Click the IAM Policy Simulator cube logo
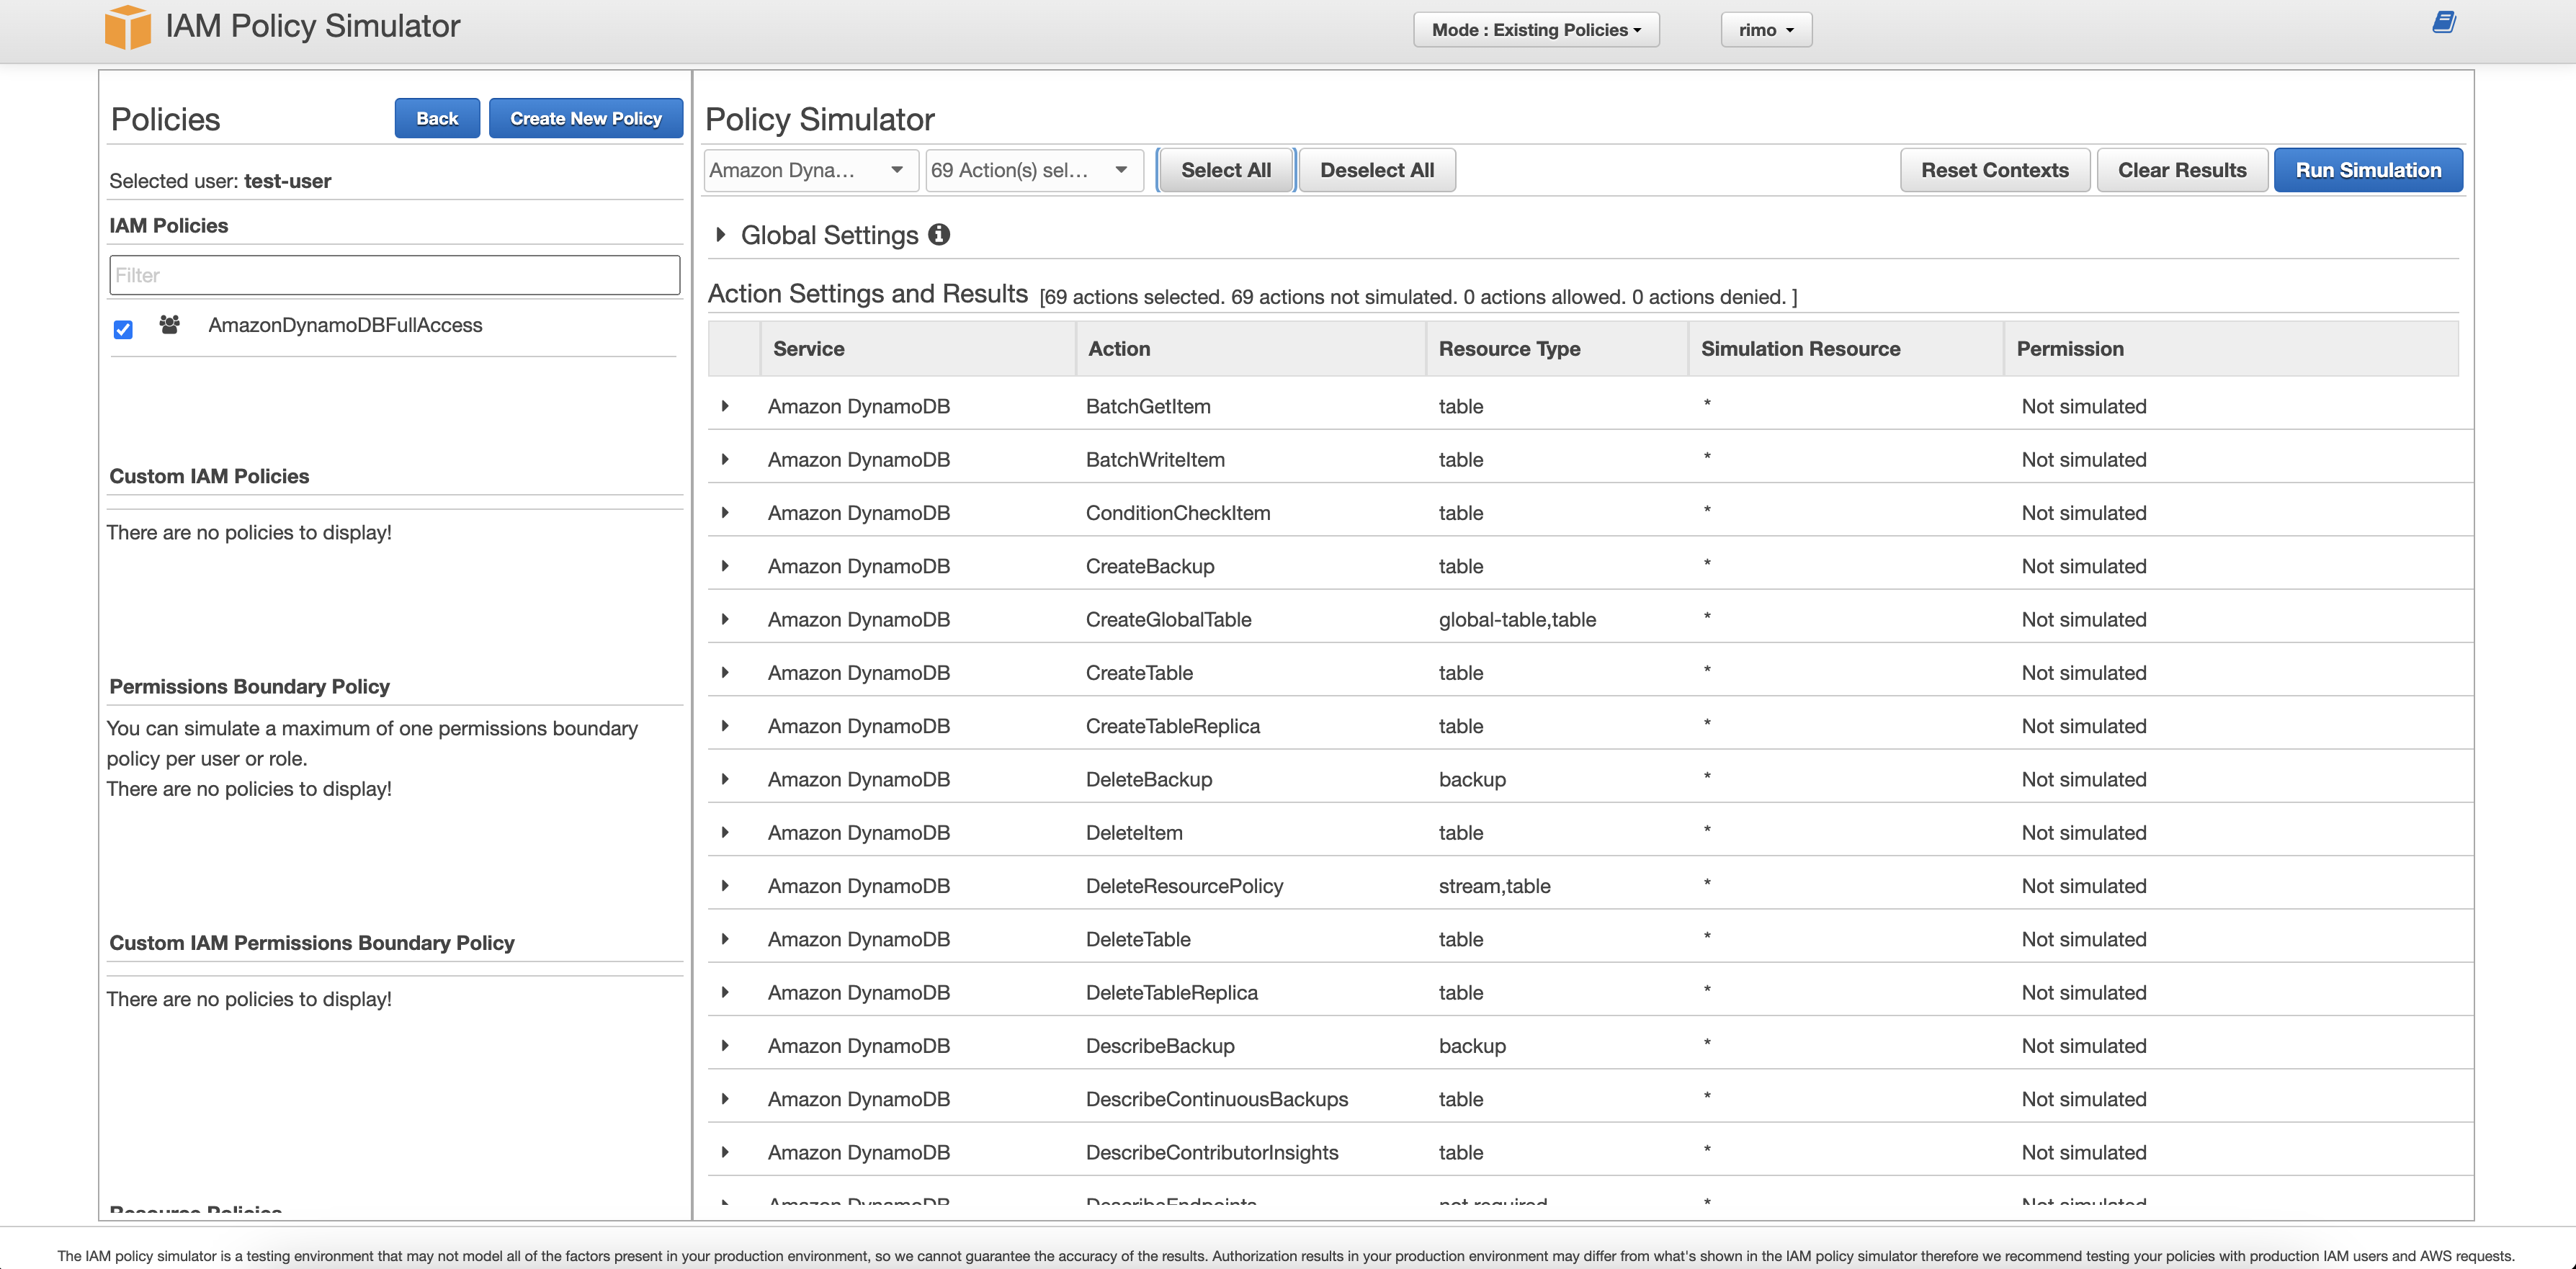Image resolution: width=2576 pixels, height=1269 pixels. (127, 27)
